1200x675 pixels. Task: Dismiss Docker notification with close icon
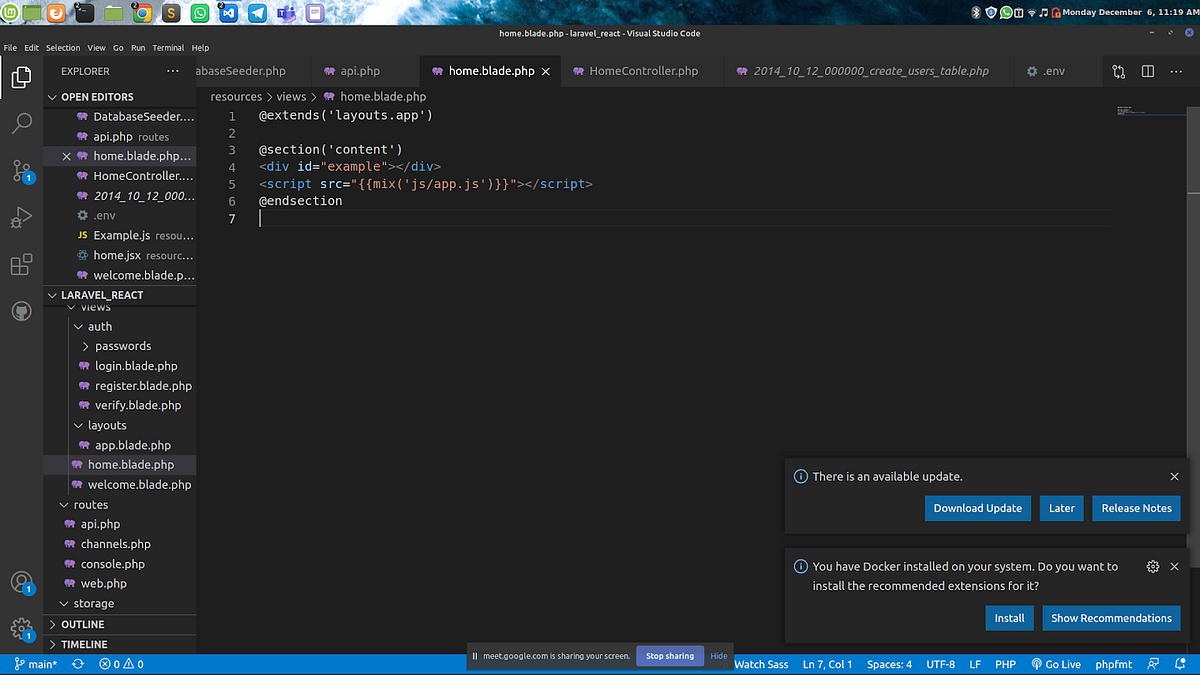(1174, 566)
